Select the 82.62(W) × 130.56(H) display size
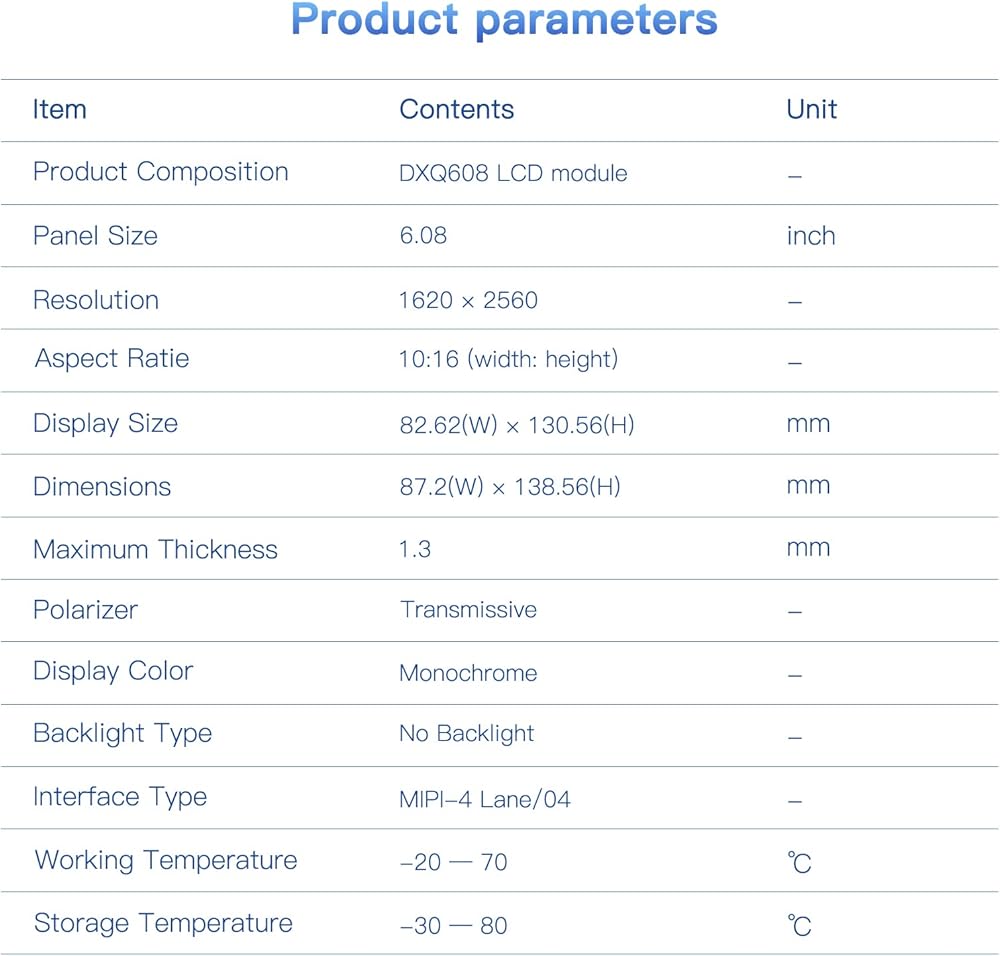 (517, 424)
